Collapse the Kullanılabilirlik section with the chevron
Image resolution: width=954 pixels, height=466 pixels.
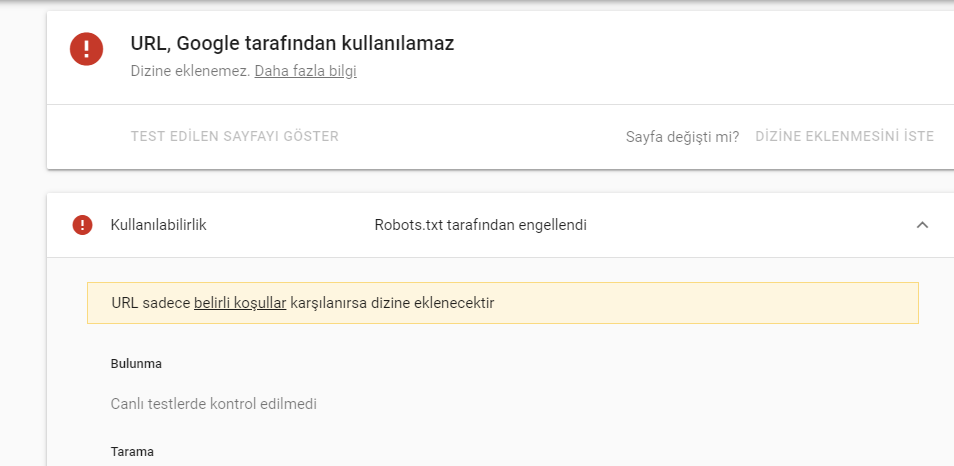click(x=922, y=225)
